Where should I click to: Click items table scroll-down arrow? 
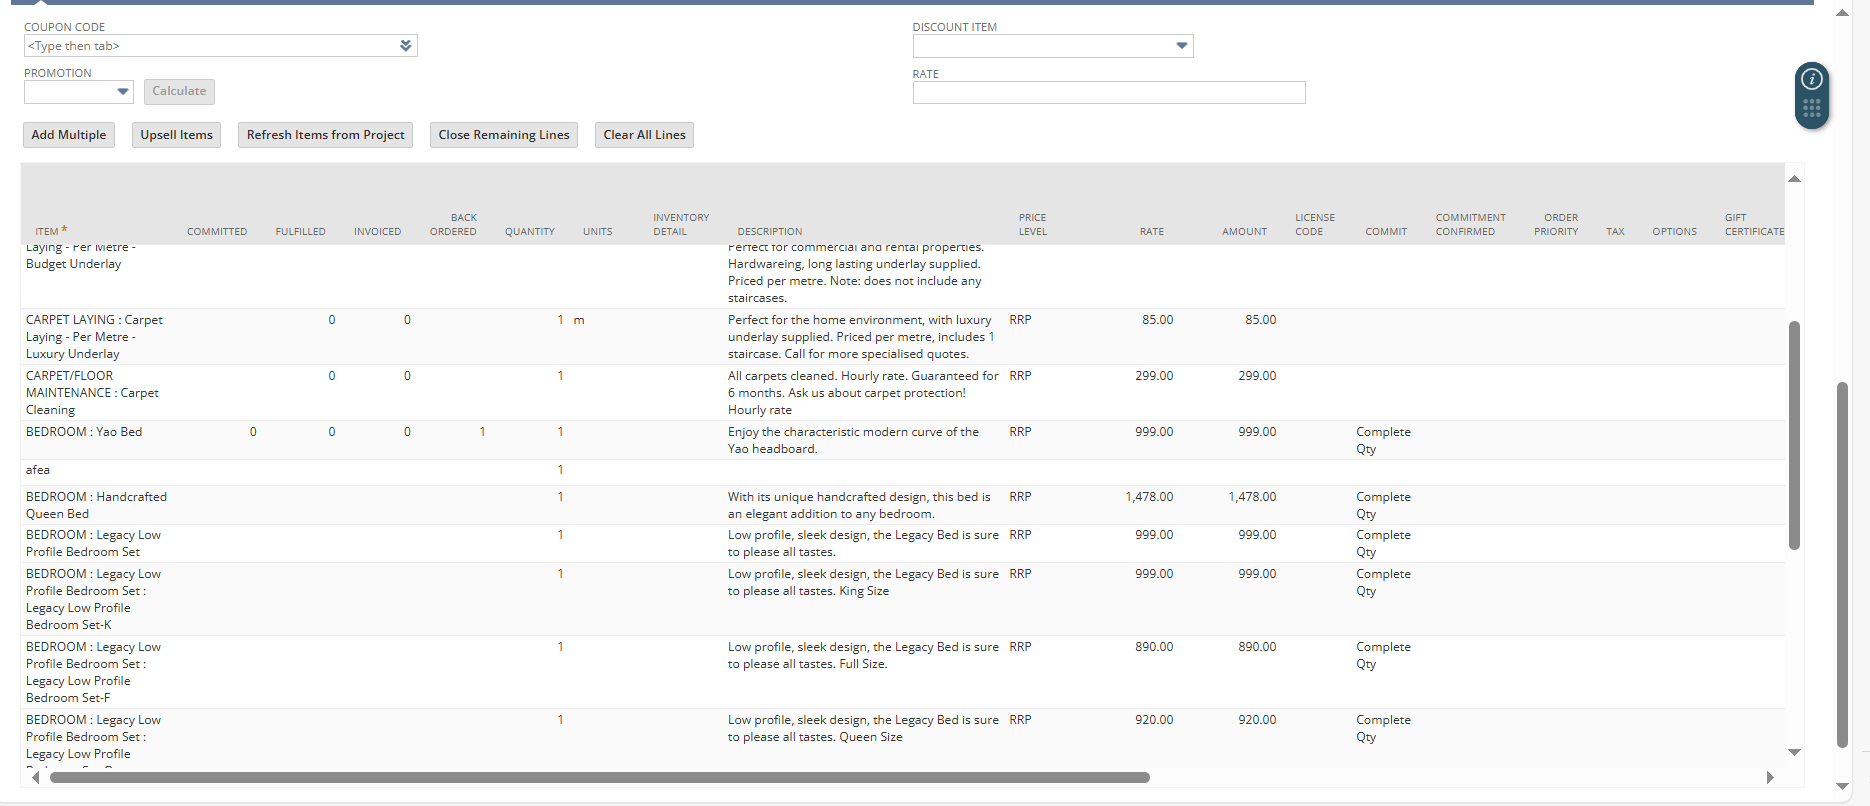click(1794, 752)
